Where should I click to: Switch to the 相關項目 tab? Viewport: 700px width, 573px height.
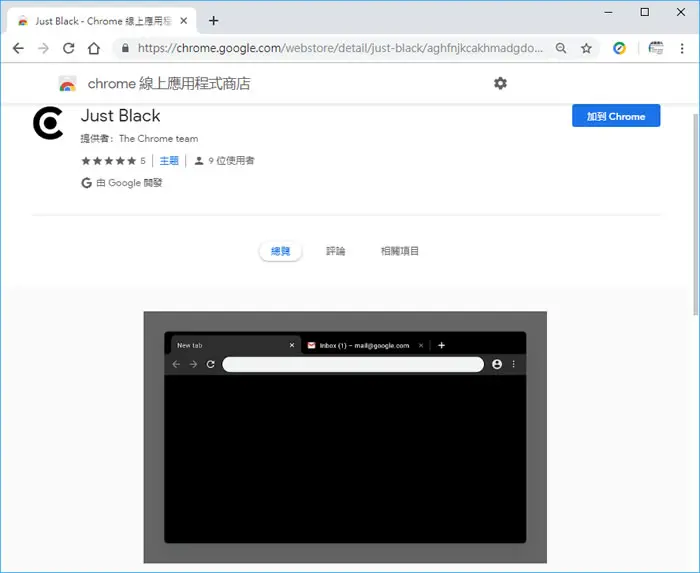point(400,251)
